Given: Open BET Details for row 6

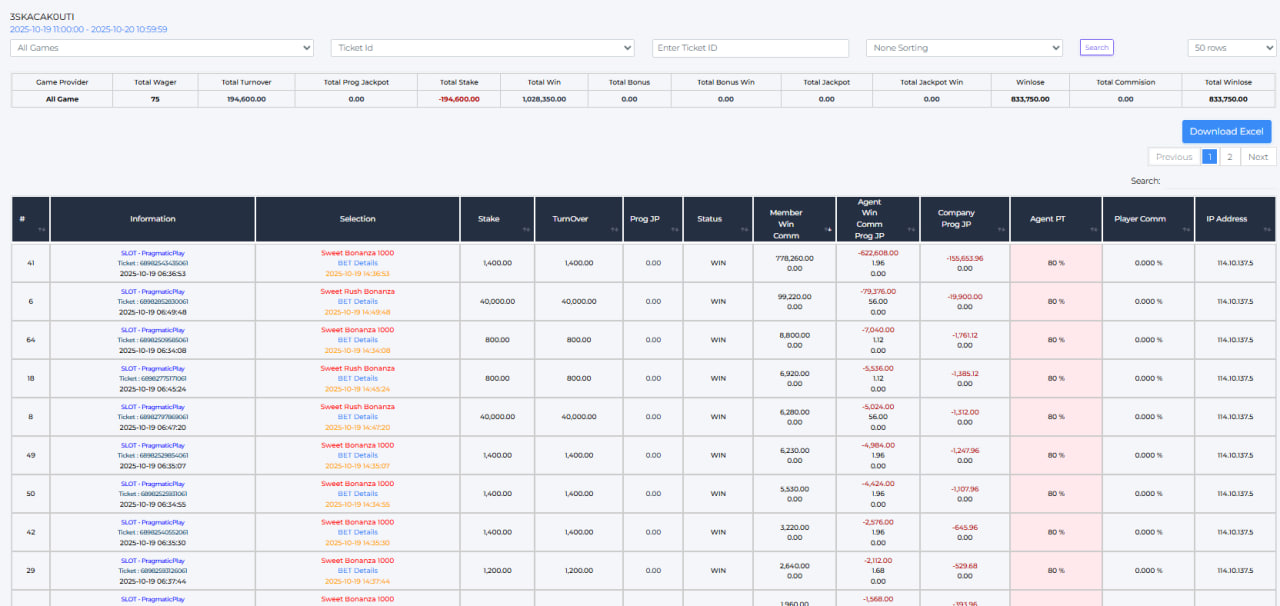Looking at the screenshot, I should tap(358, 302).
